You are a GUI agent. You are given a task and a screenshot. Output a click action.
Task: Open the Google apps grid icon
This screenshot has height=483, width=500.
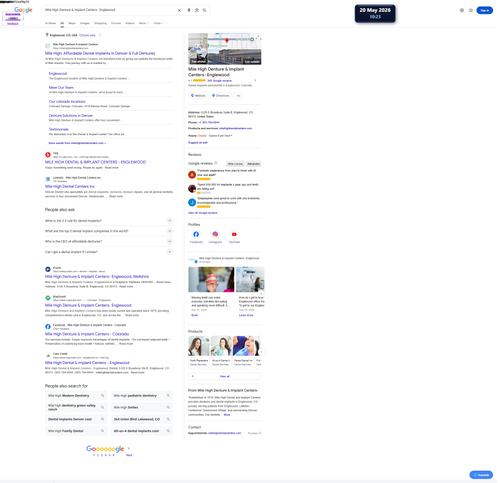471,10
